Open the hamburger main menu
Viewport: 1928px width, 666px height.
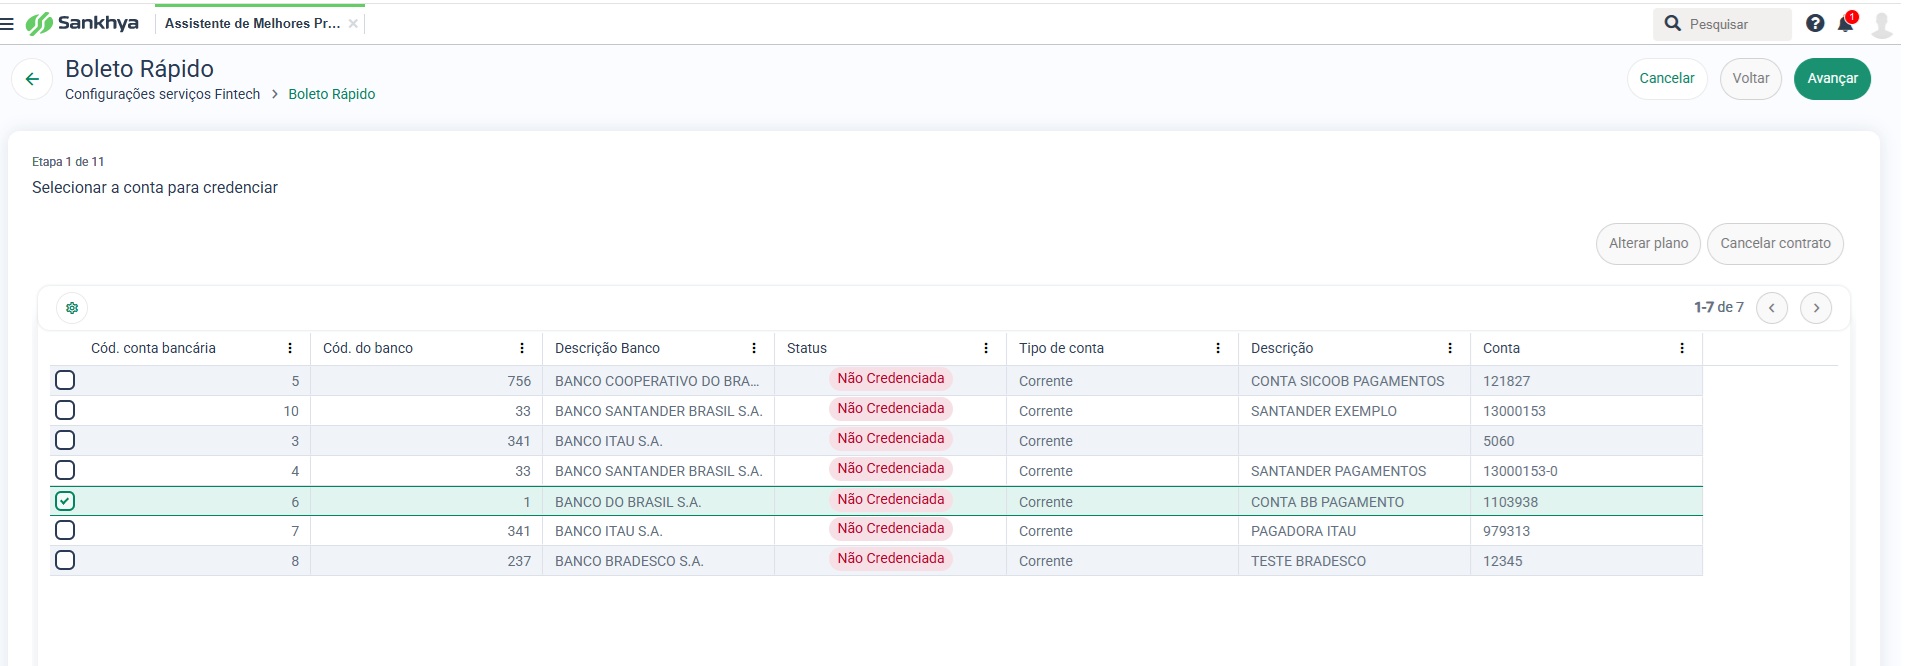click(x=7, y=24)
